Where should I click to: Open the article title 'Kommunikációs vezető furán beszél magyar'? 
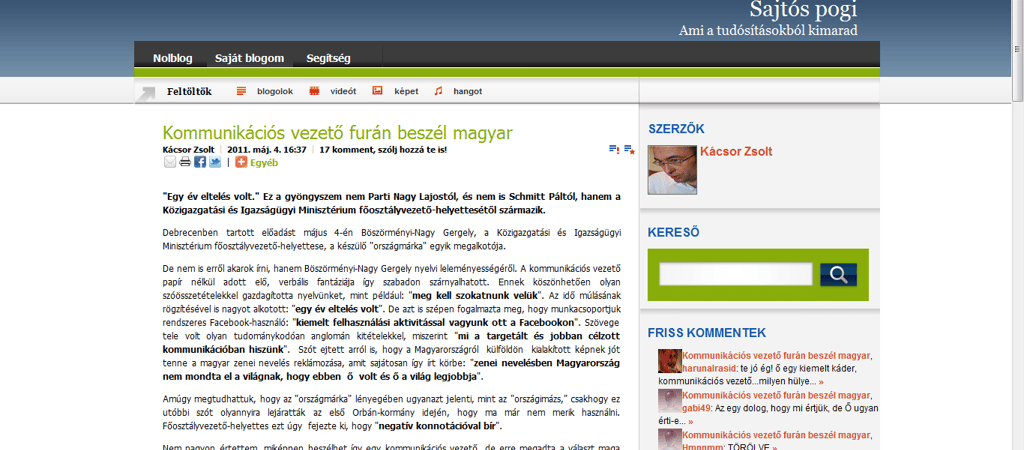point(337,133)
